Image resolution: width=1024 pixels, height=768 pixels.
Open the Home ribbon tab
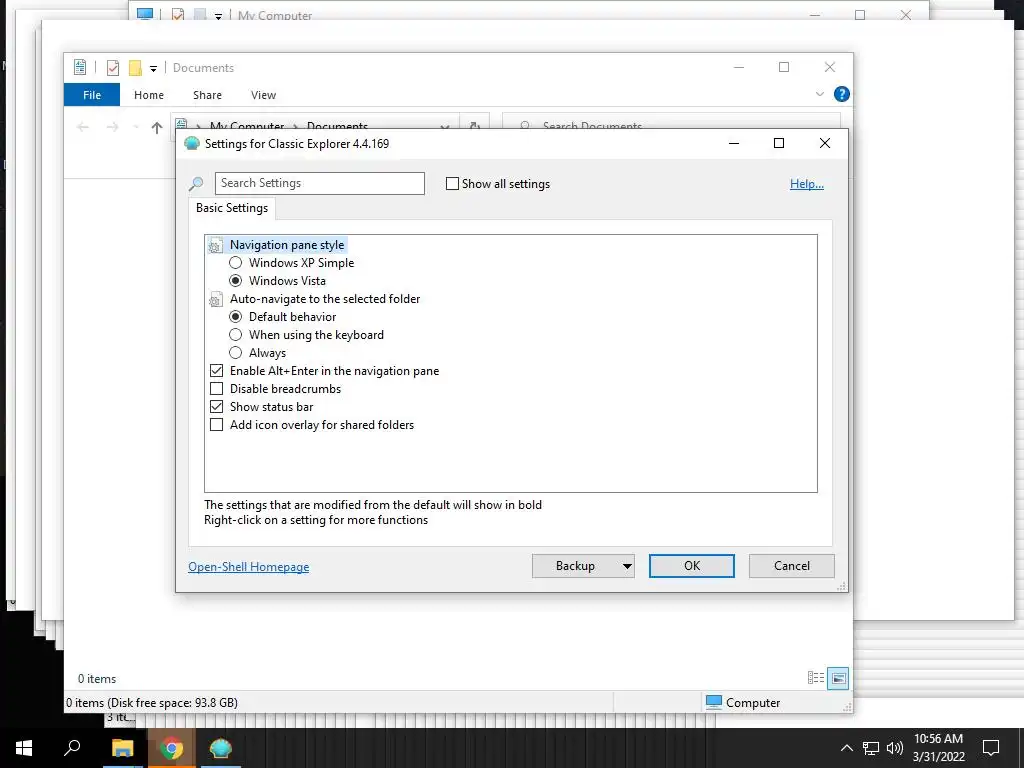(149, 95)
